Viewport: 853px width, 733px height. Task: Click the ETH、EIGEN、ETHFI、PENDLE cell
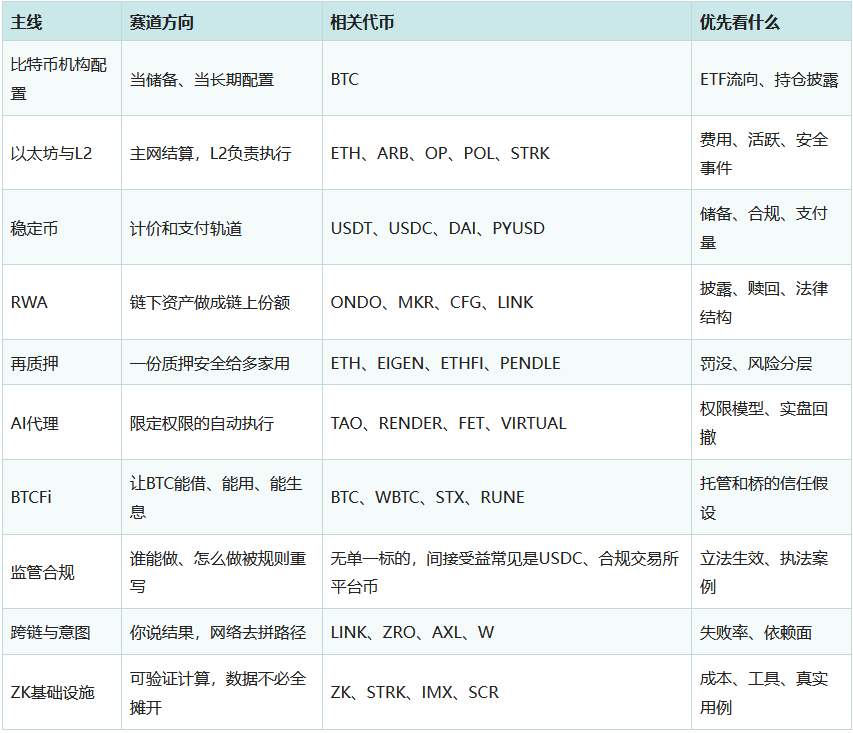507,362
